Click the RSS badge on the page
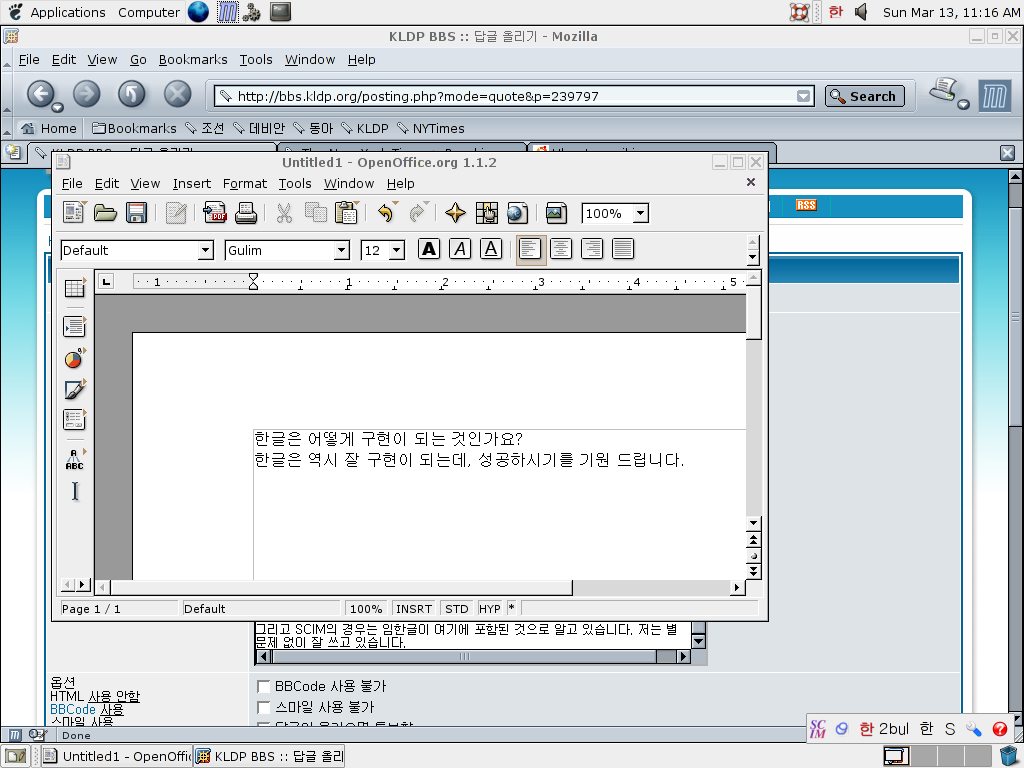 [807, 205]
